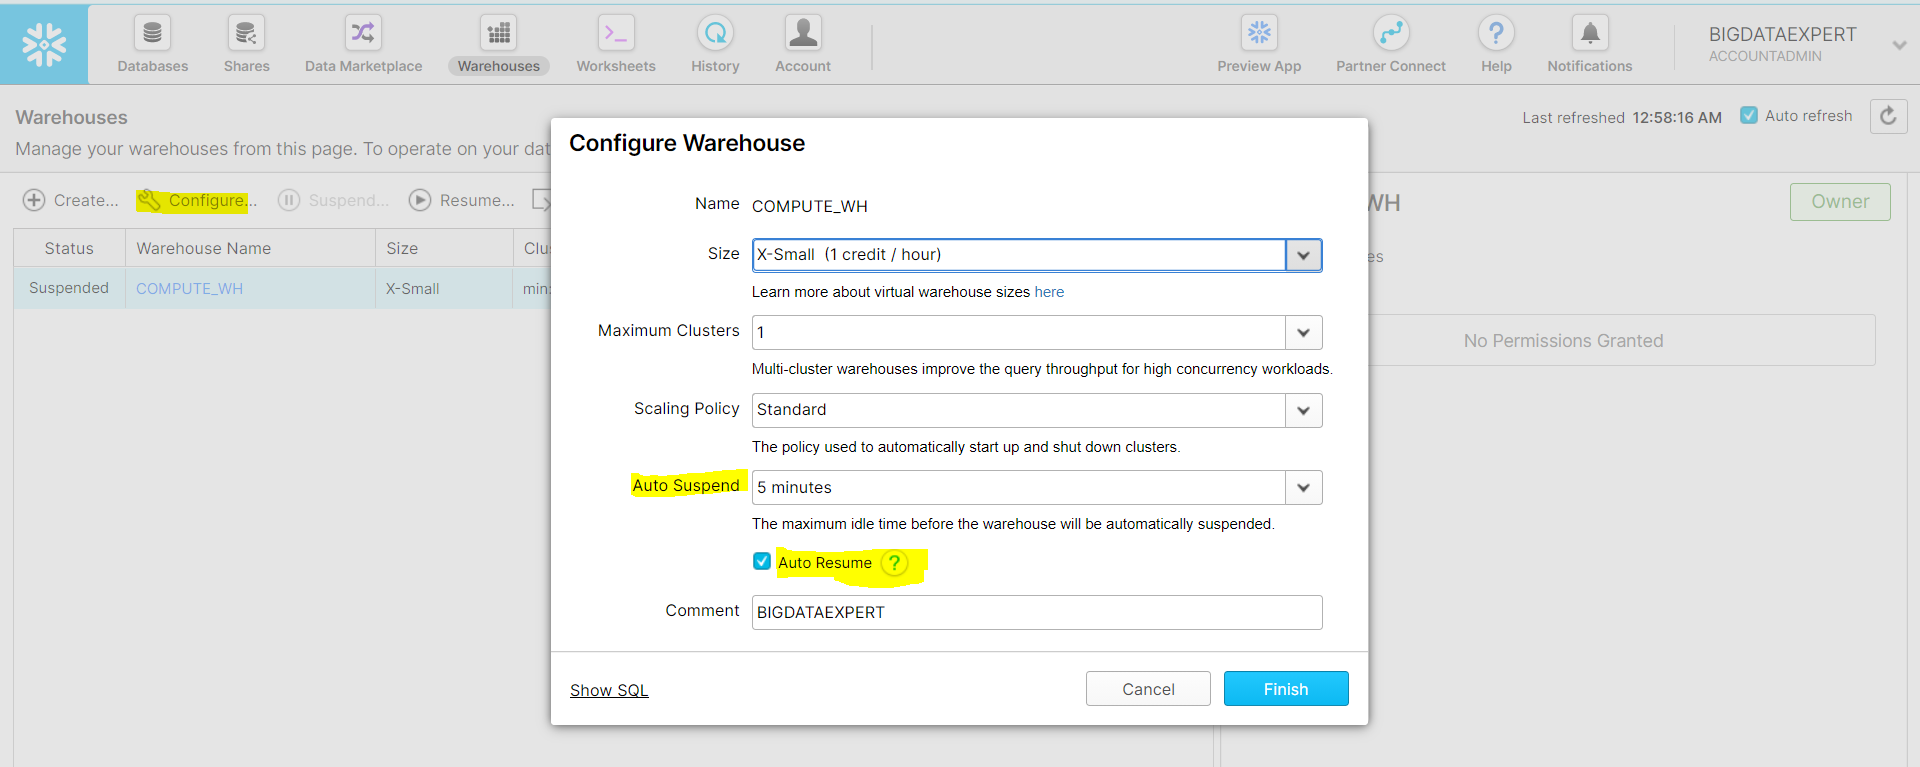
Task: Switch to Worksheets
Action: click(615, 44)
